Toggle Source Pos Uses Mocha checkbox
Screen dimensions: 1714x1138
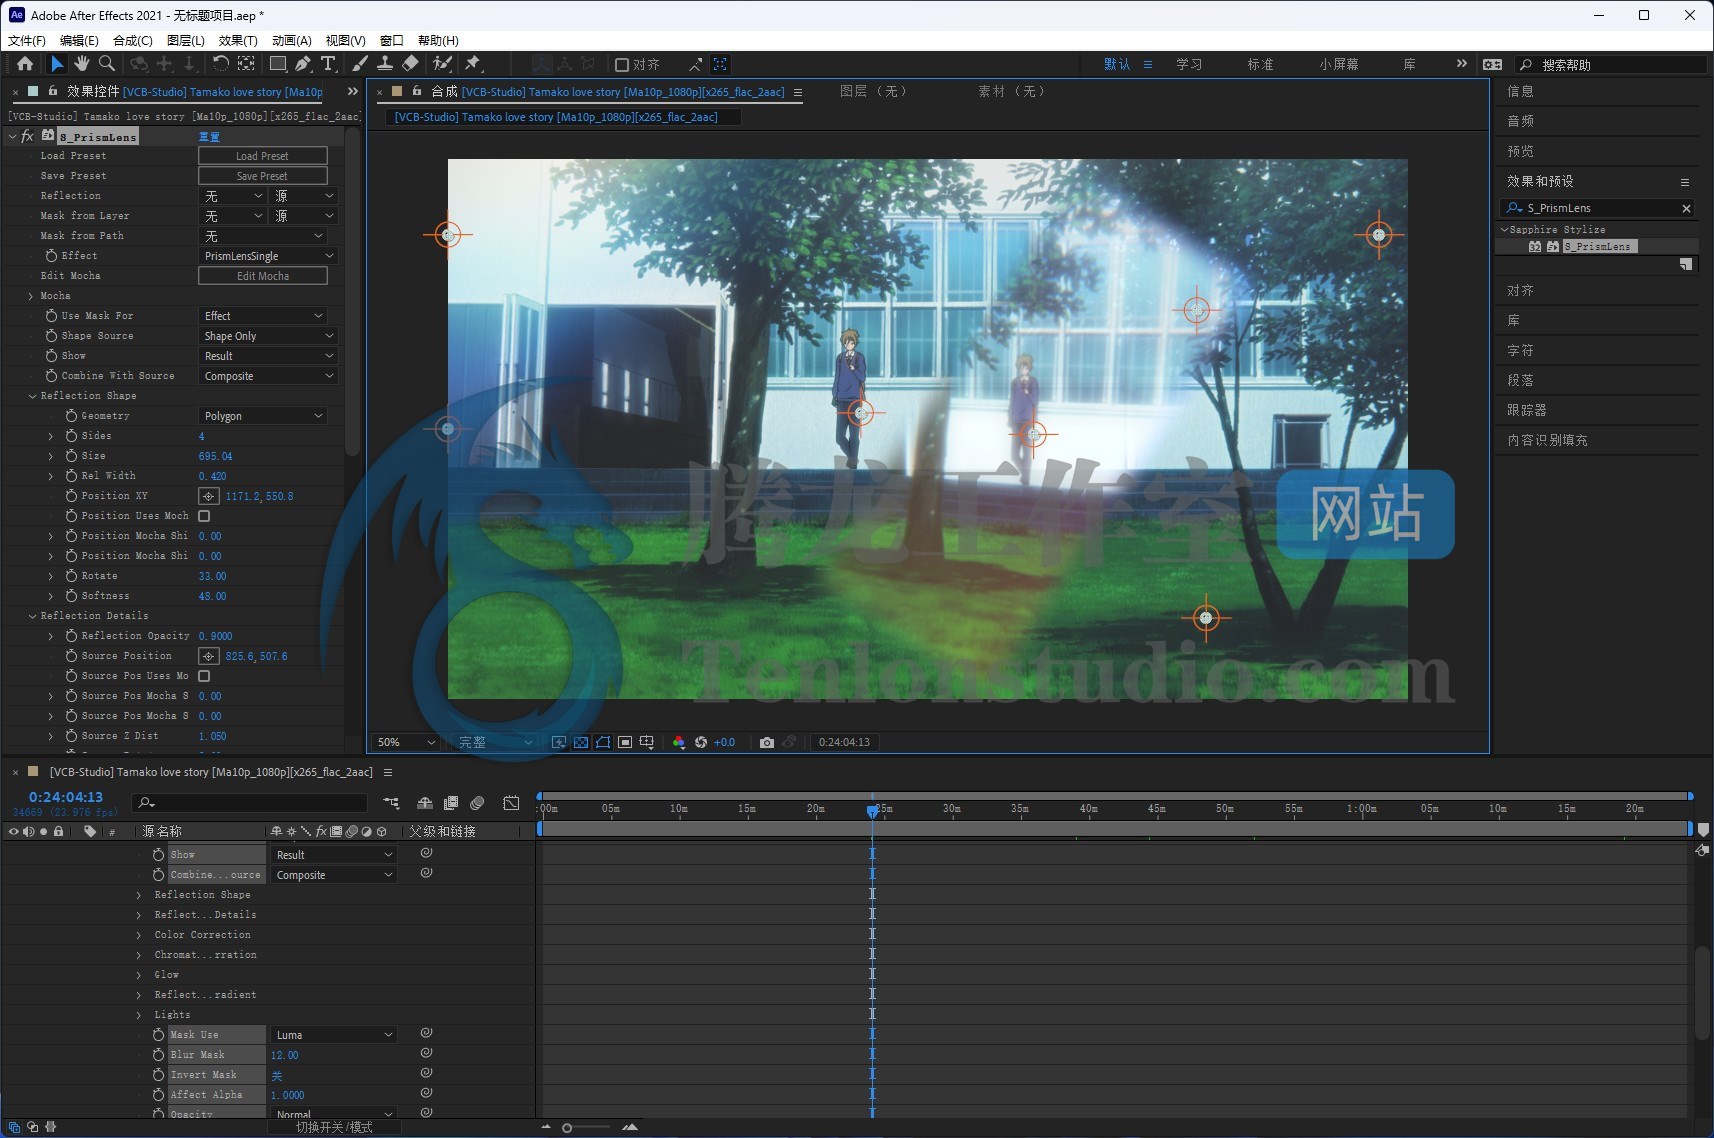click(204, 676)
